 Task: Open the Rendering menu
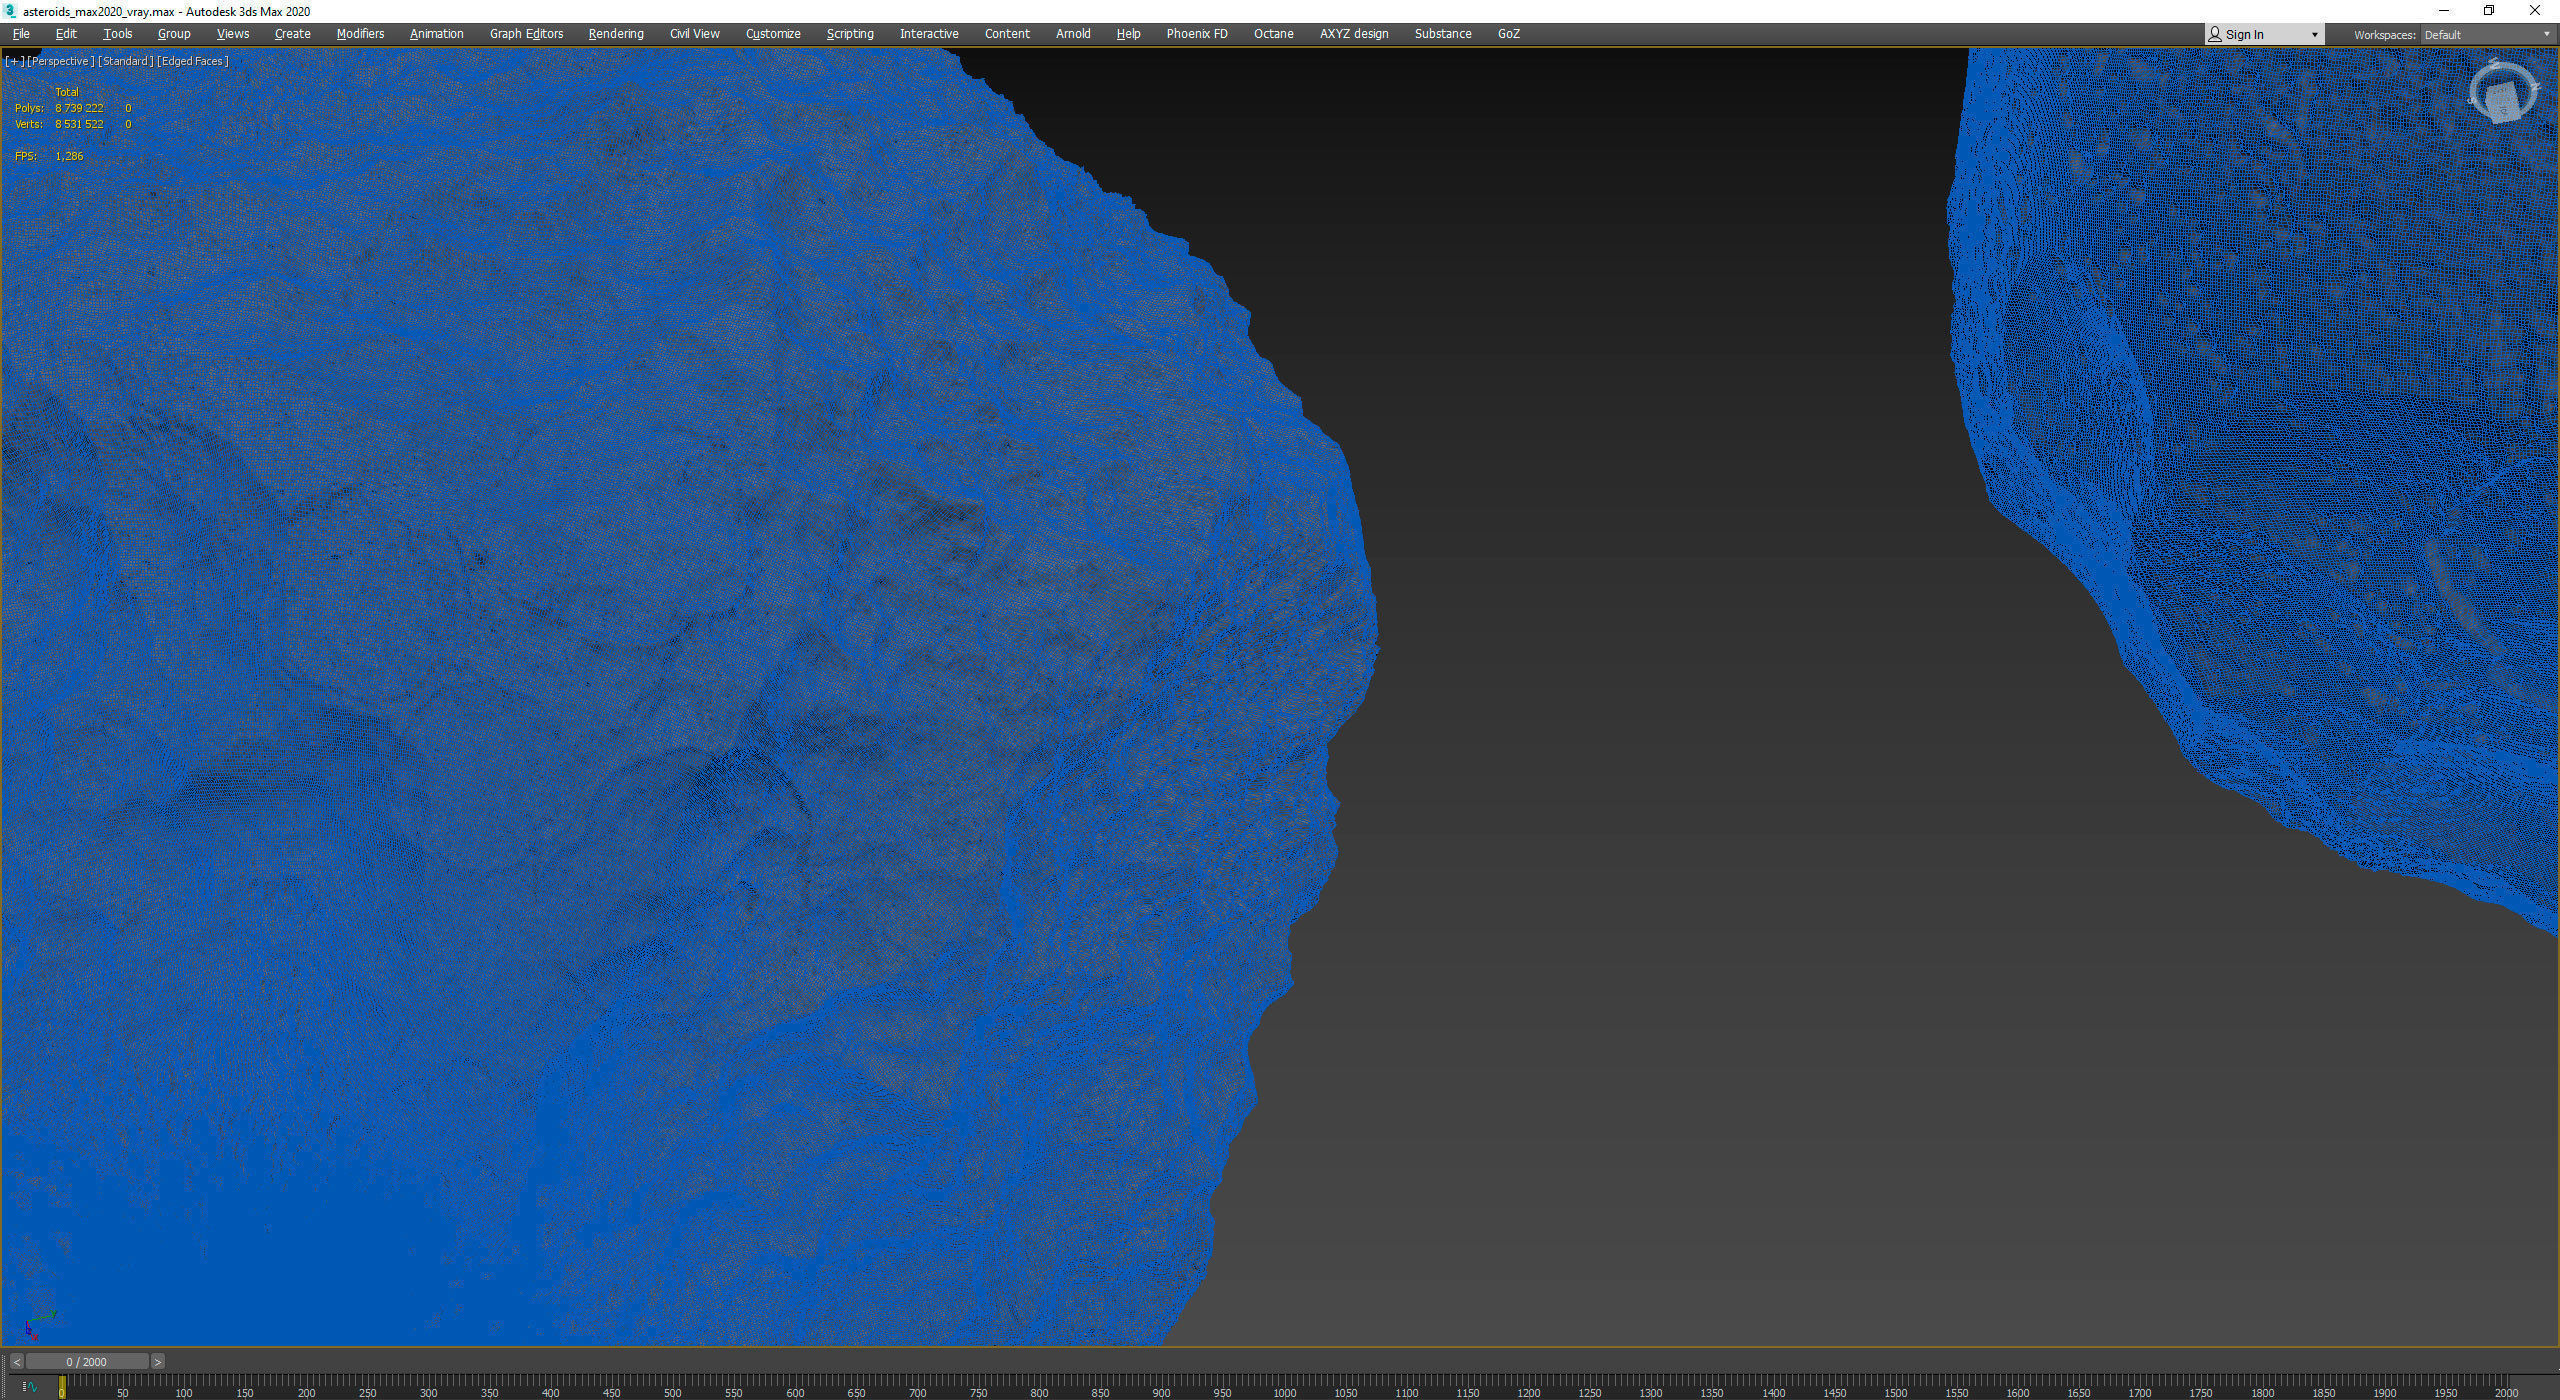(x=616, y=34)
